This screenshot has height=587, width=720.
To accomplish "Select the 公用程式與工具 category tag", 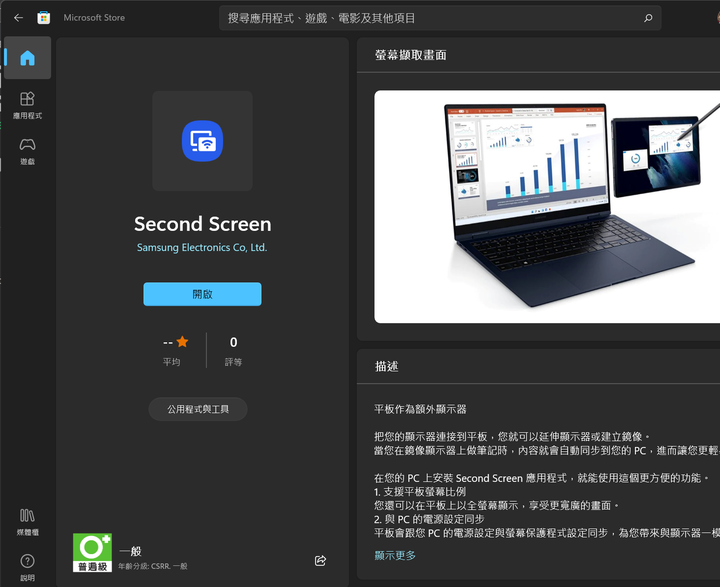I will pyautogui.click(x=198, y=409).
